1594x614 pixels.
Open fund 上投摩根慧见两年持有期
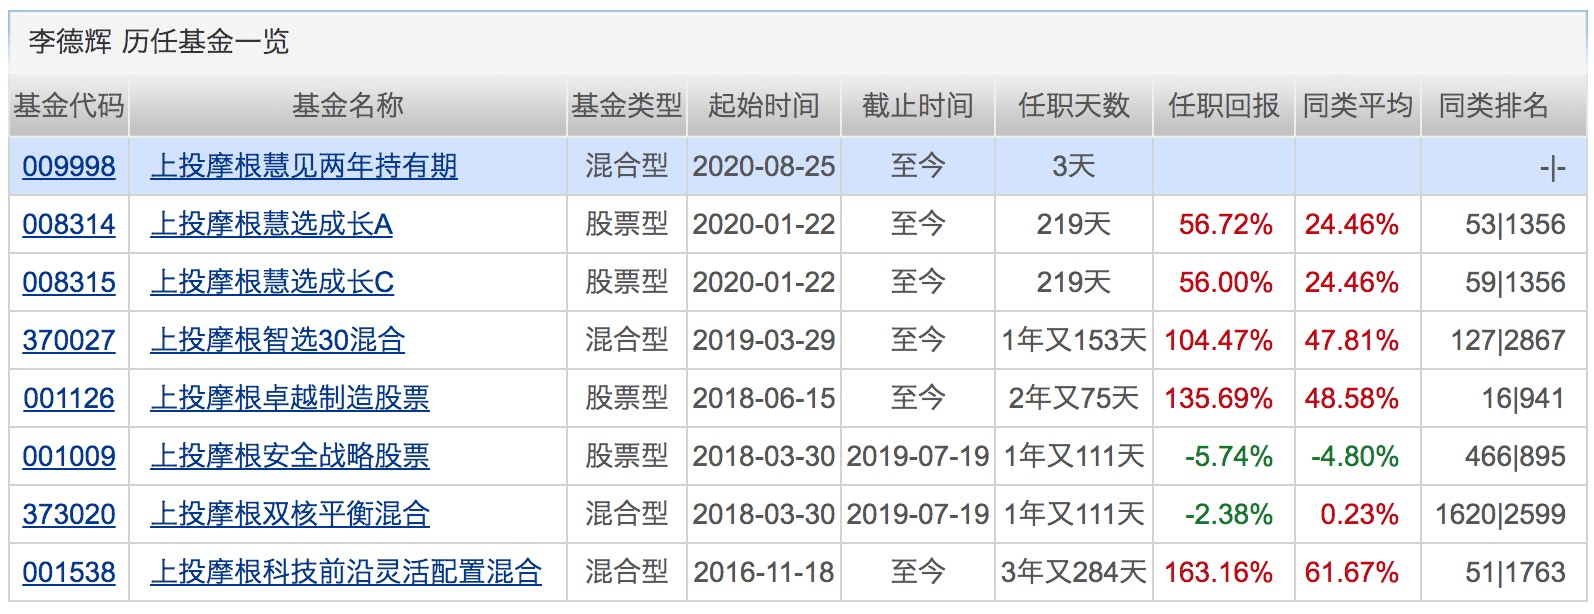(304, 166)
